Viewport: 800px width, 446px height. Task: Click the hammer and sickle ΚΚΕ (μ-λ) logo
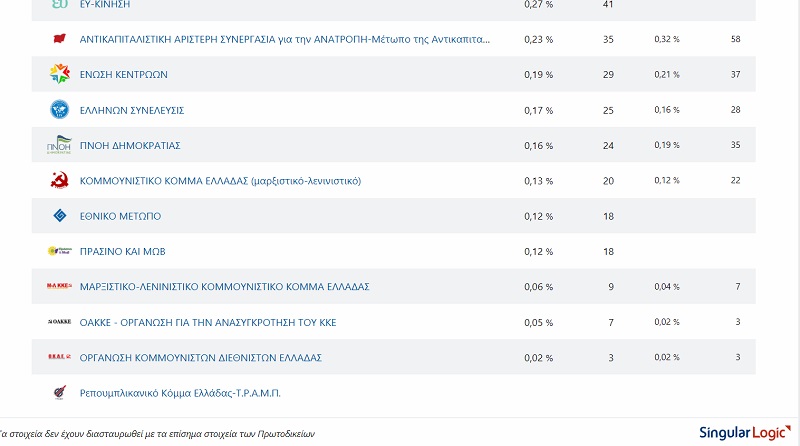pyautogui.click(x=59, y=181)
